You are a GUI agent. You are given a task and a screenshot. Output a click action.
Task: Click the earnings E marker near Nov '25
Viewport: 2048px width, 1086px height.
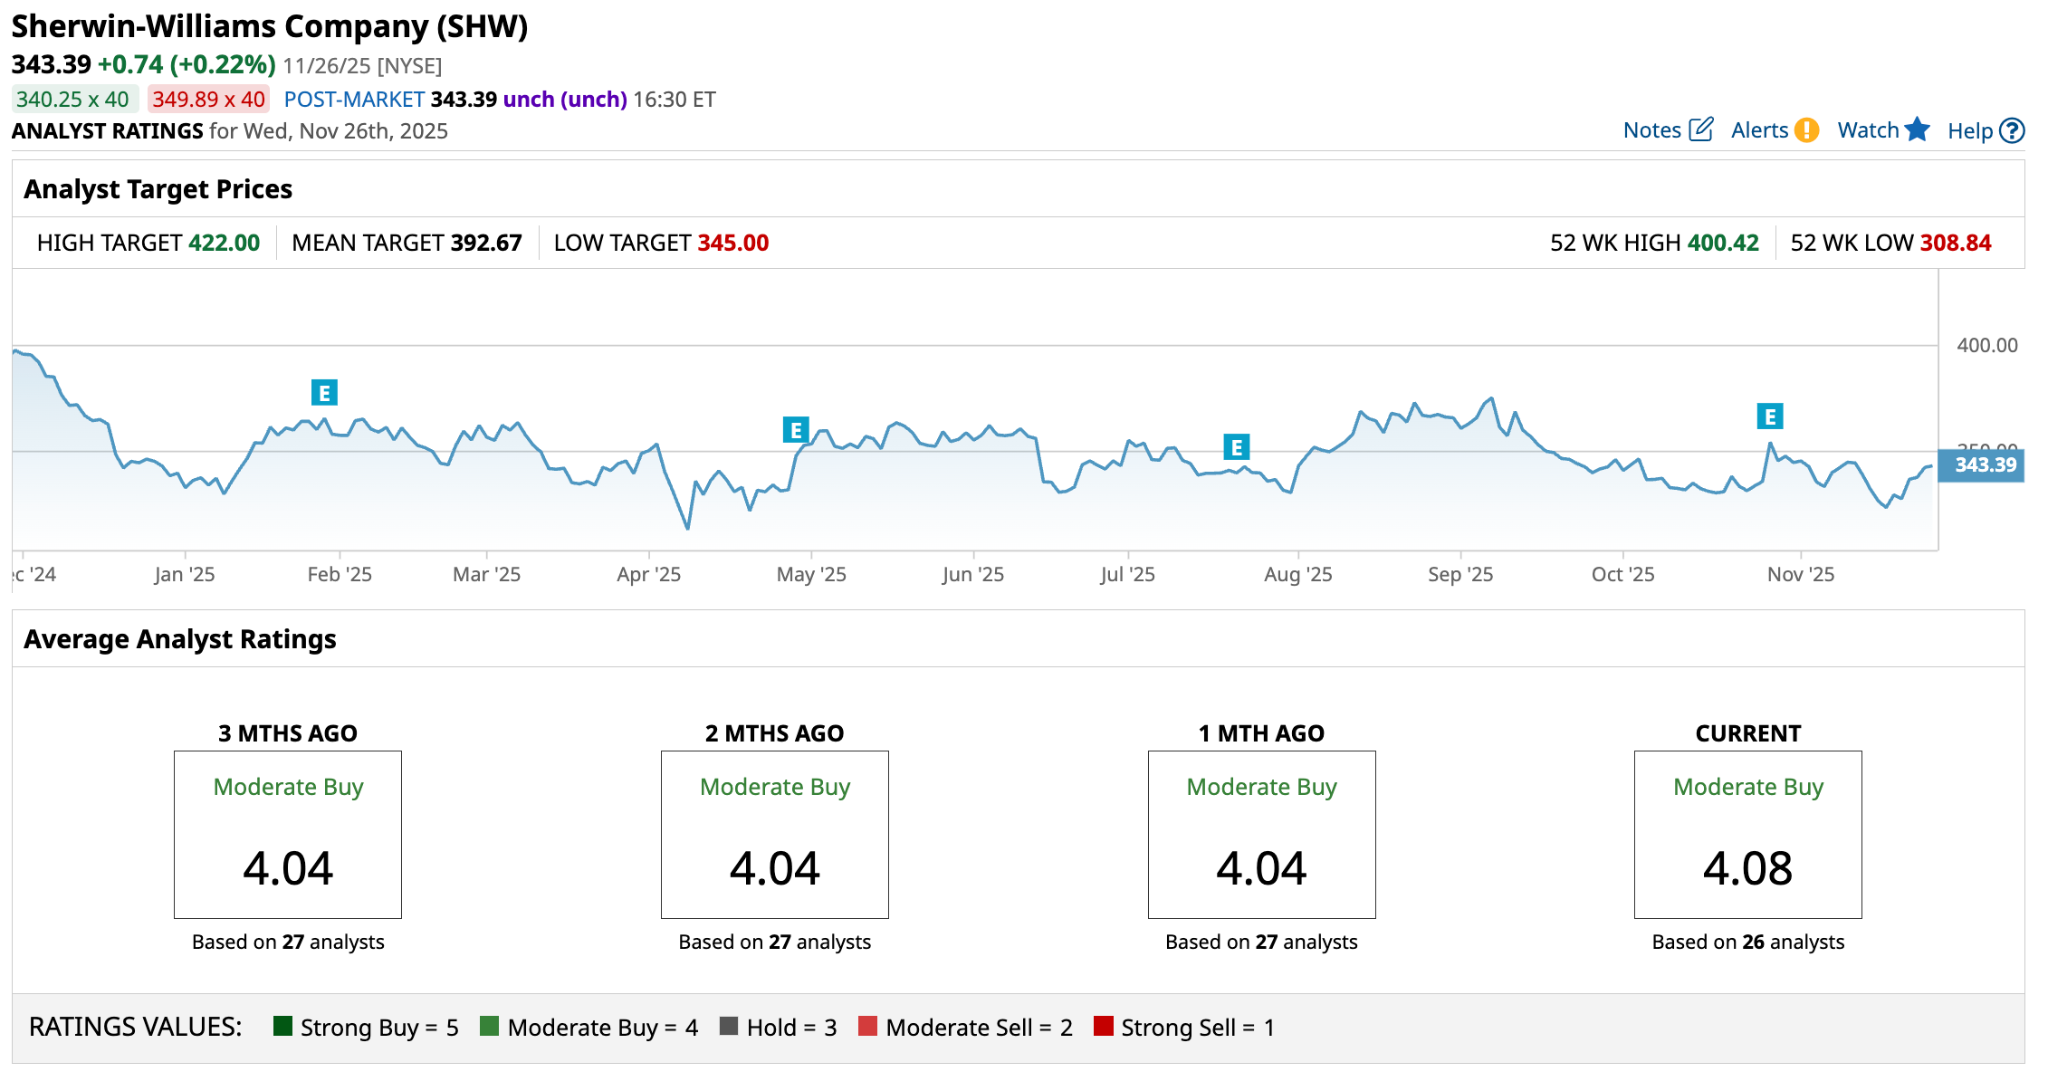tap(1770, 416)
